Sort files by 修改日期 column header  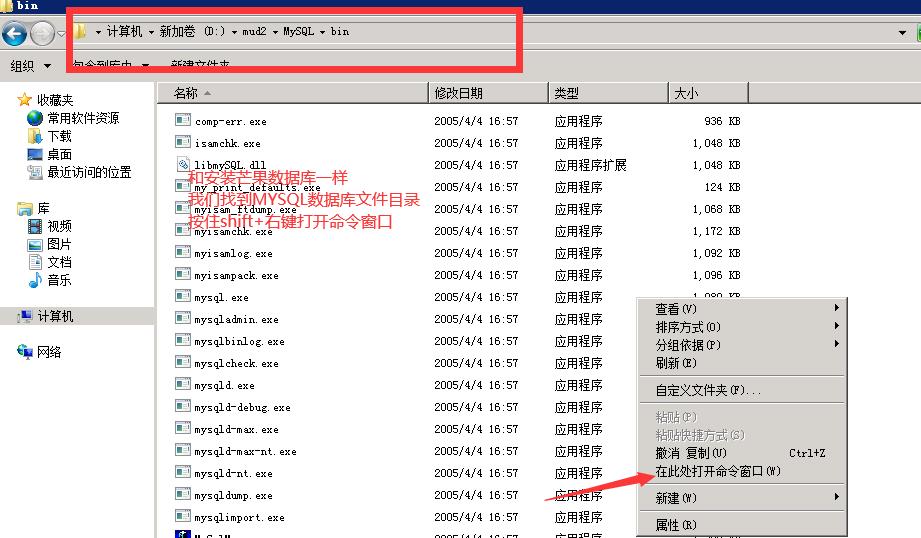tap(458, 93)
